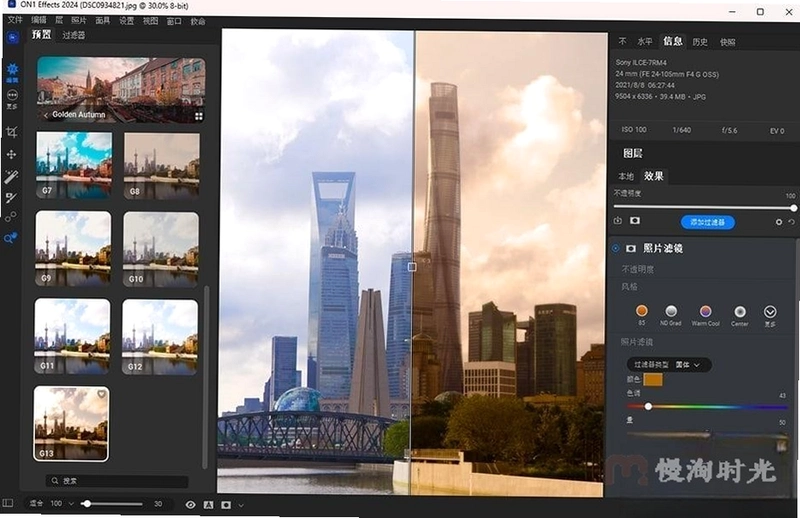Apply the G8 preset thumbnail
The height and width of the screenshot is (518, 800).
pyautogui.click(x=162, y=166)
